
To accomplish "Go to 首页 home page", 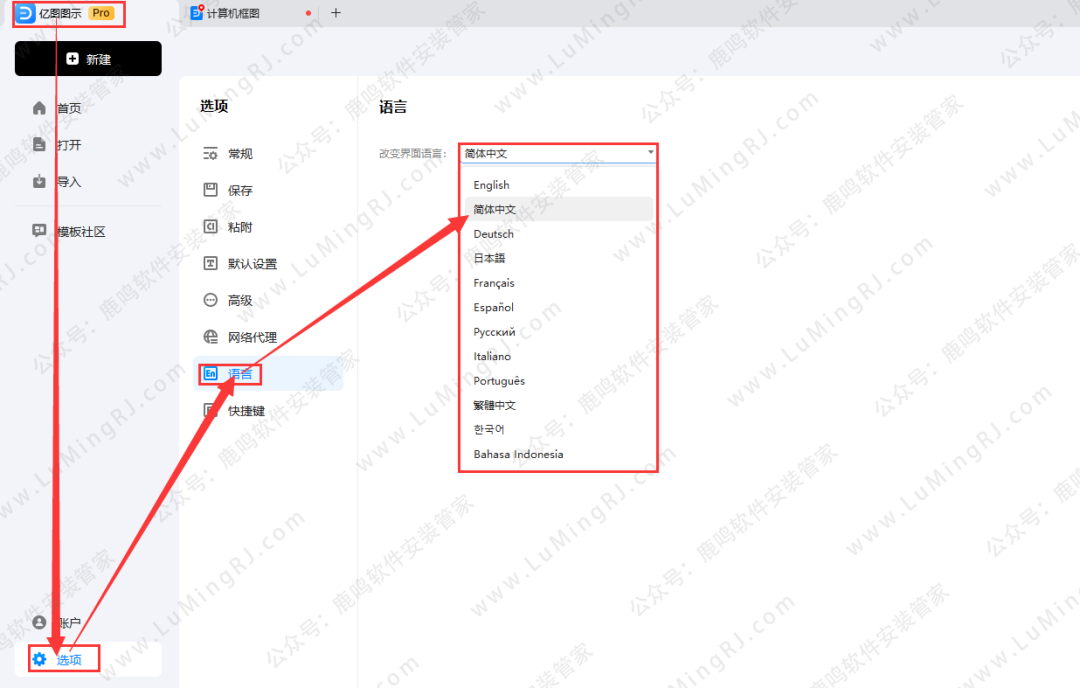I will (x=68, y=108).
